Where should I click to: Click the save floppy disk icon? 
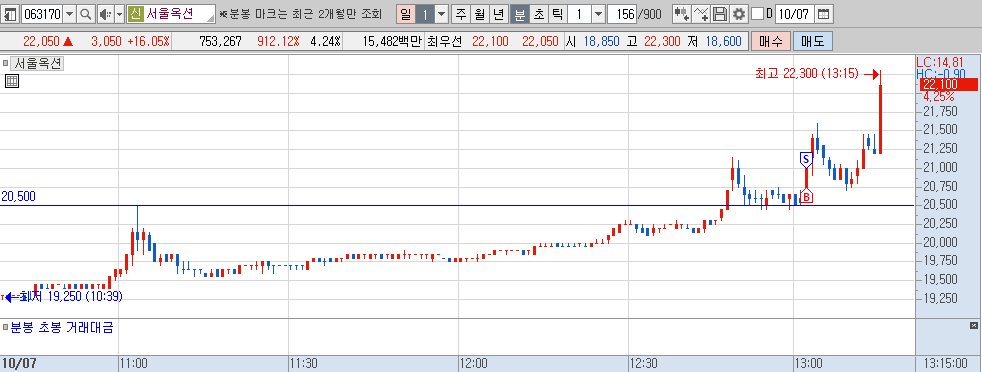(720, 14)
